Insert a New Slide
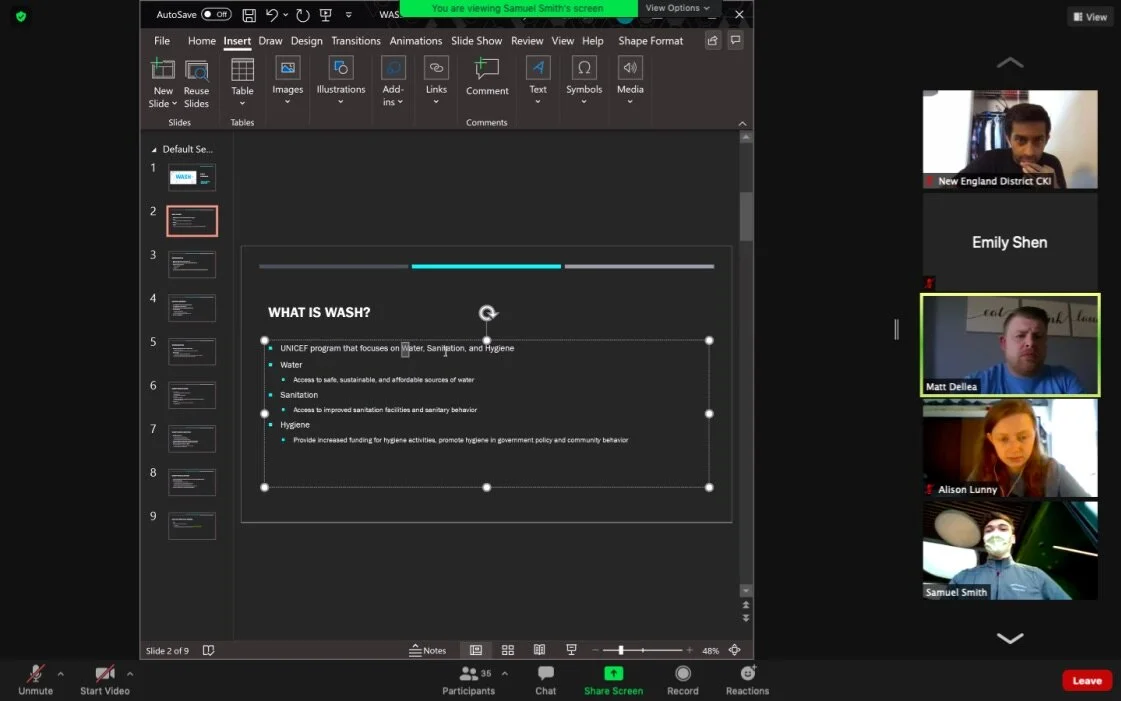Viewport: 1121px width, 701px height. tap(162, 83)
